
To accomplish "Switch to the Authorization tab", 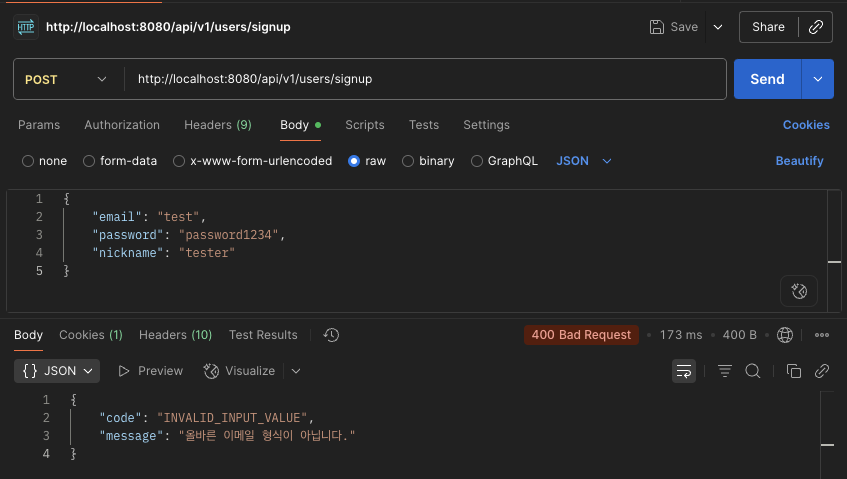I will (x=122, y=125).
